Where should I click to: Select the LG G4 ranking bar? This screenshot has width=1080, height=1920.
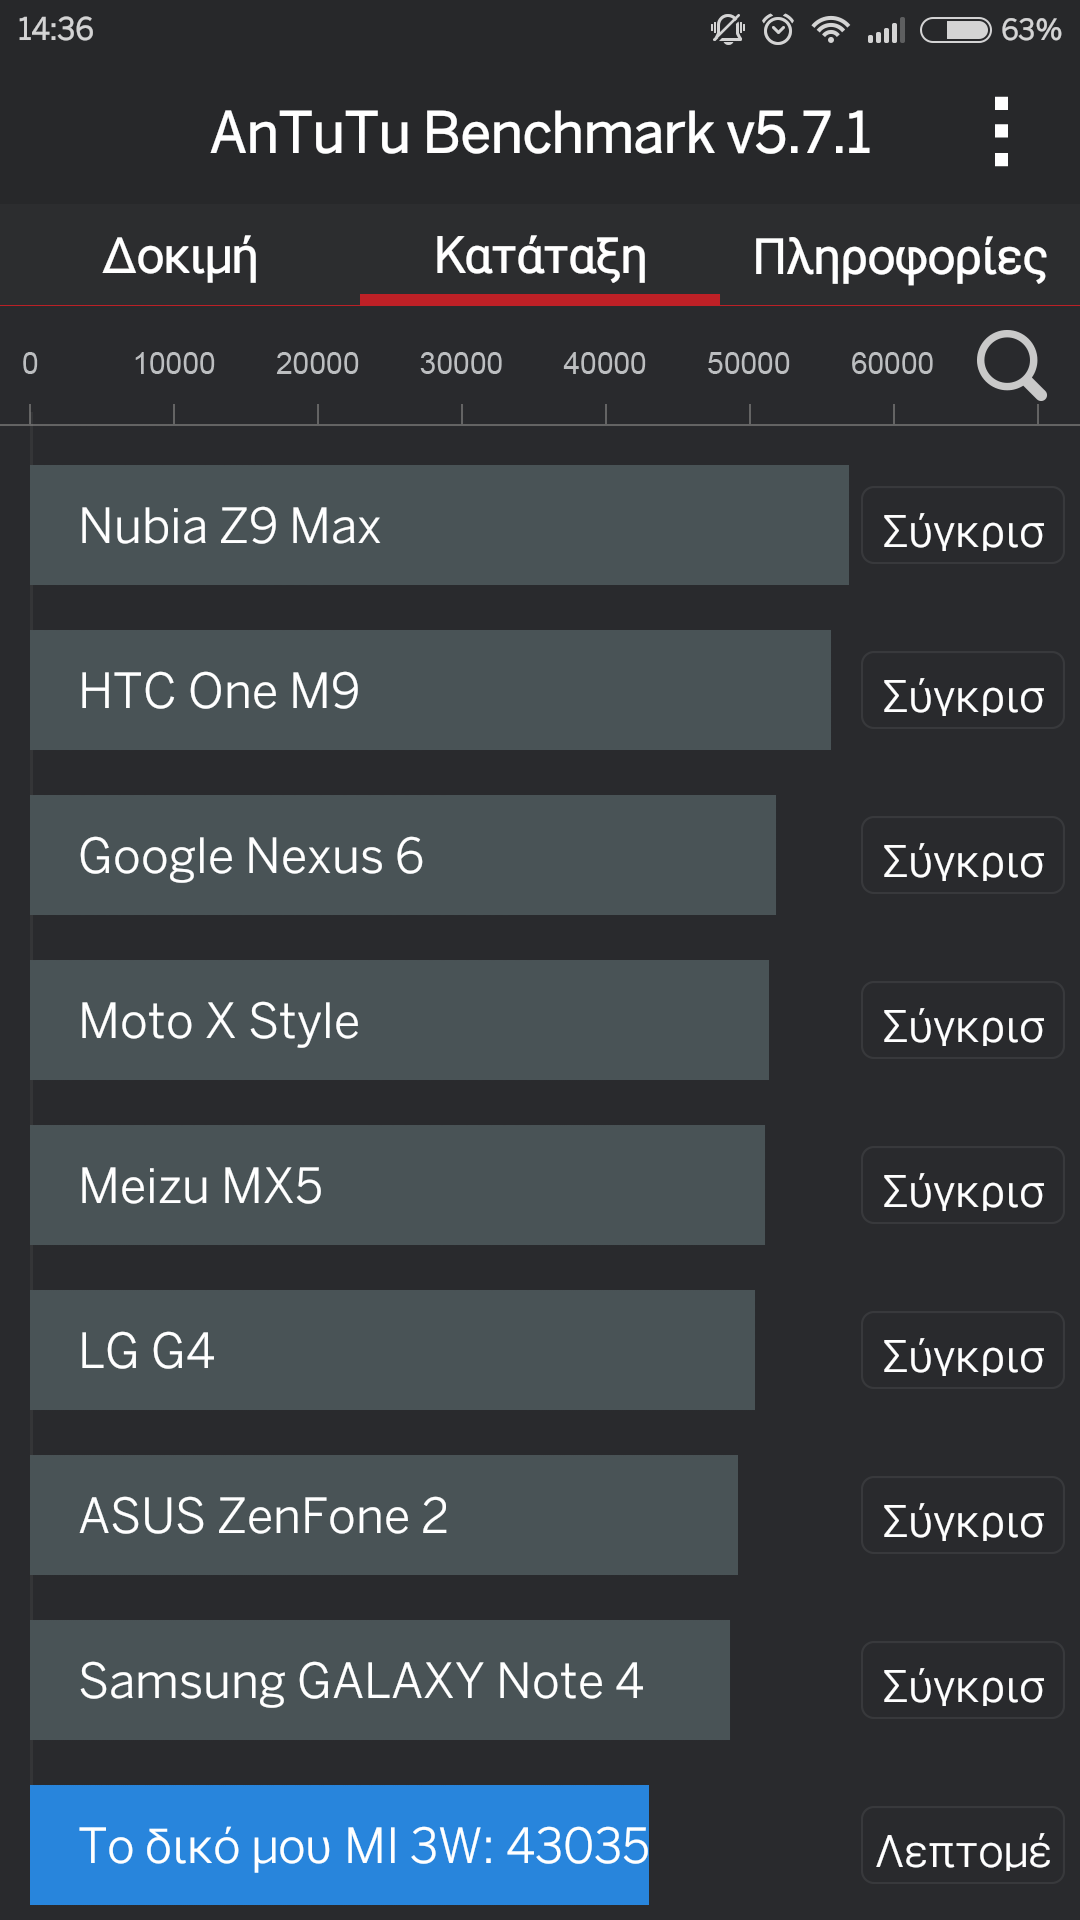392,1350
